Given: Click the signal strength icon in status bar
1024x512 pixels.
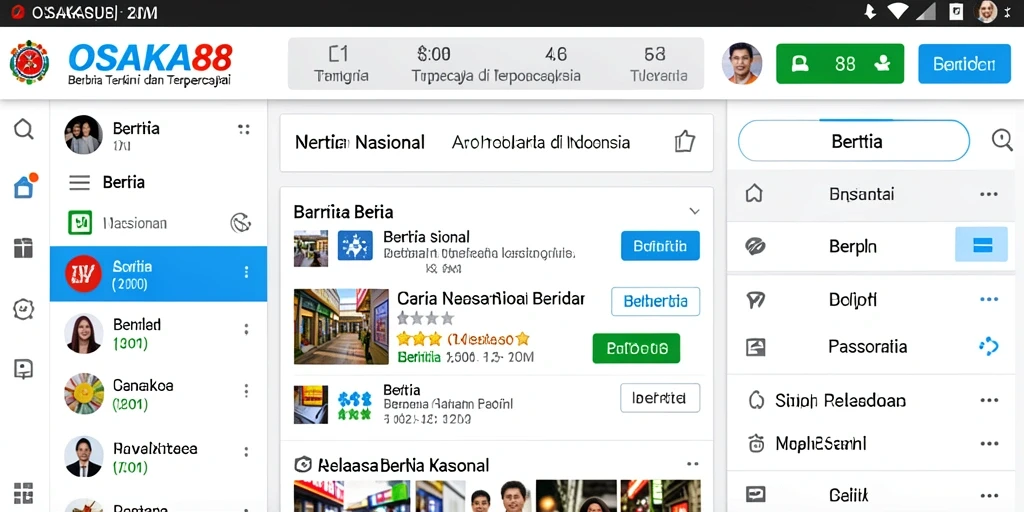Looking at the screenshot, I should click(x=927, y=11).
